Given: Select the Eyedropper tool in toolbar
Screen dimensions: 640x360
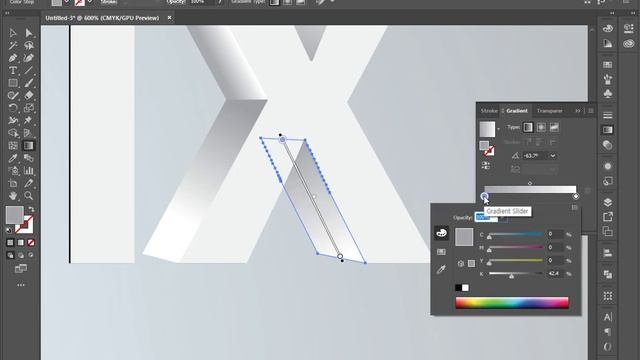Looking at the screenshot, I should 13,158.
